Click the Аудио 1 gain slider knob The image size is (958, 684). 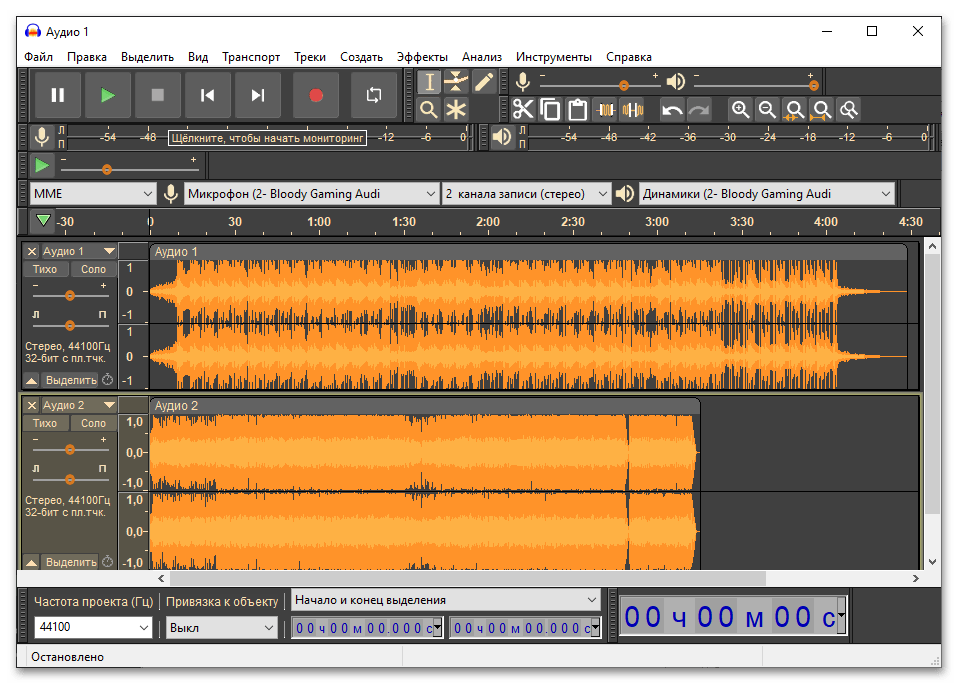coord(70,295)
